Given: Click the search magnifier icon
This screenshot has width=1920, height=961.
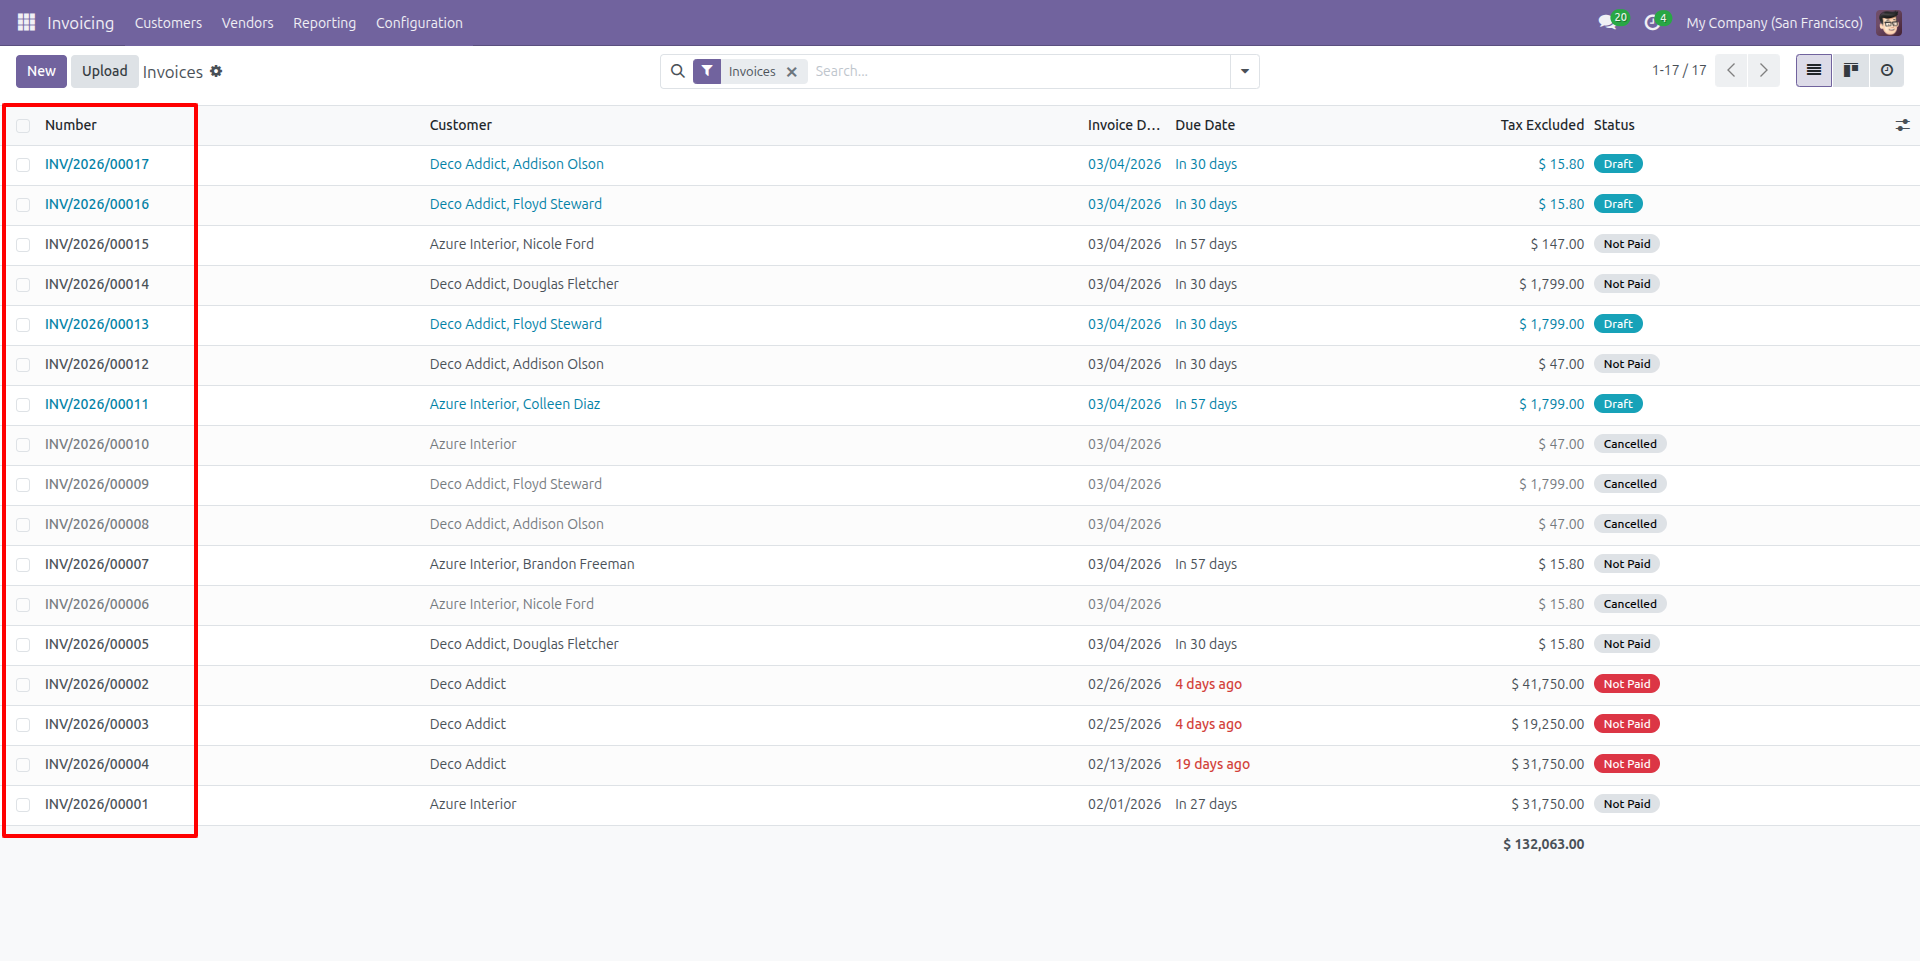Looking at the screenshot, I should 678,71.
